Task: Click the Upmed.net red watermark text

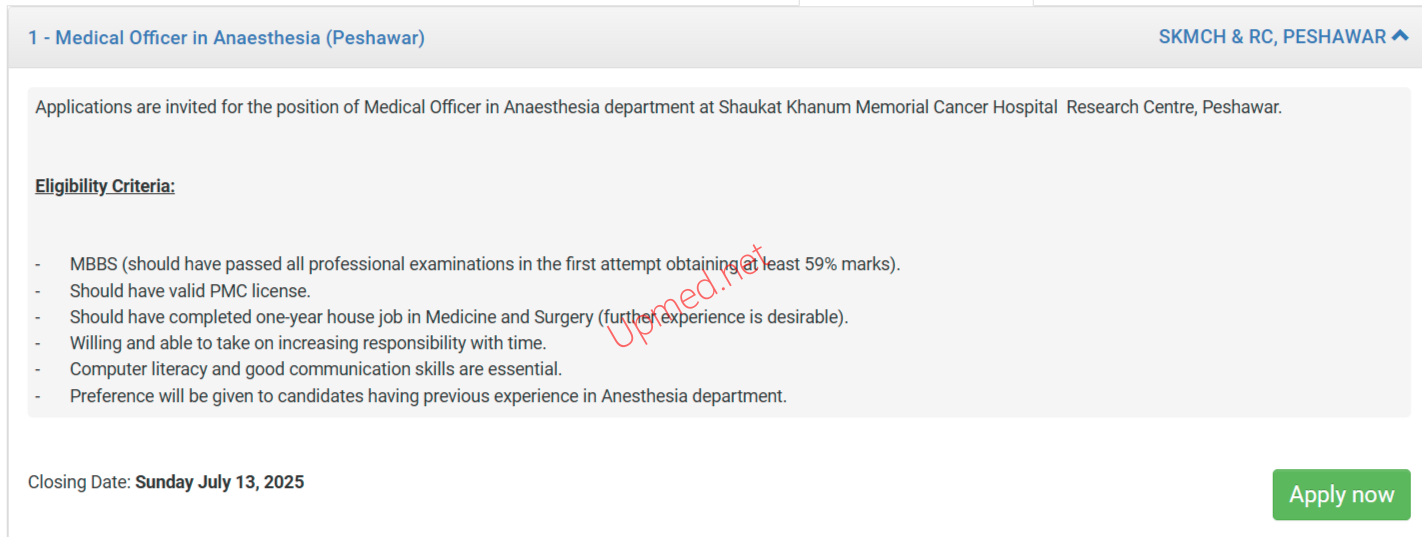Action: [x=687, y=297]
